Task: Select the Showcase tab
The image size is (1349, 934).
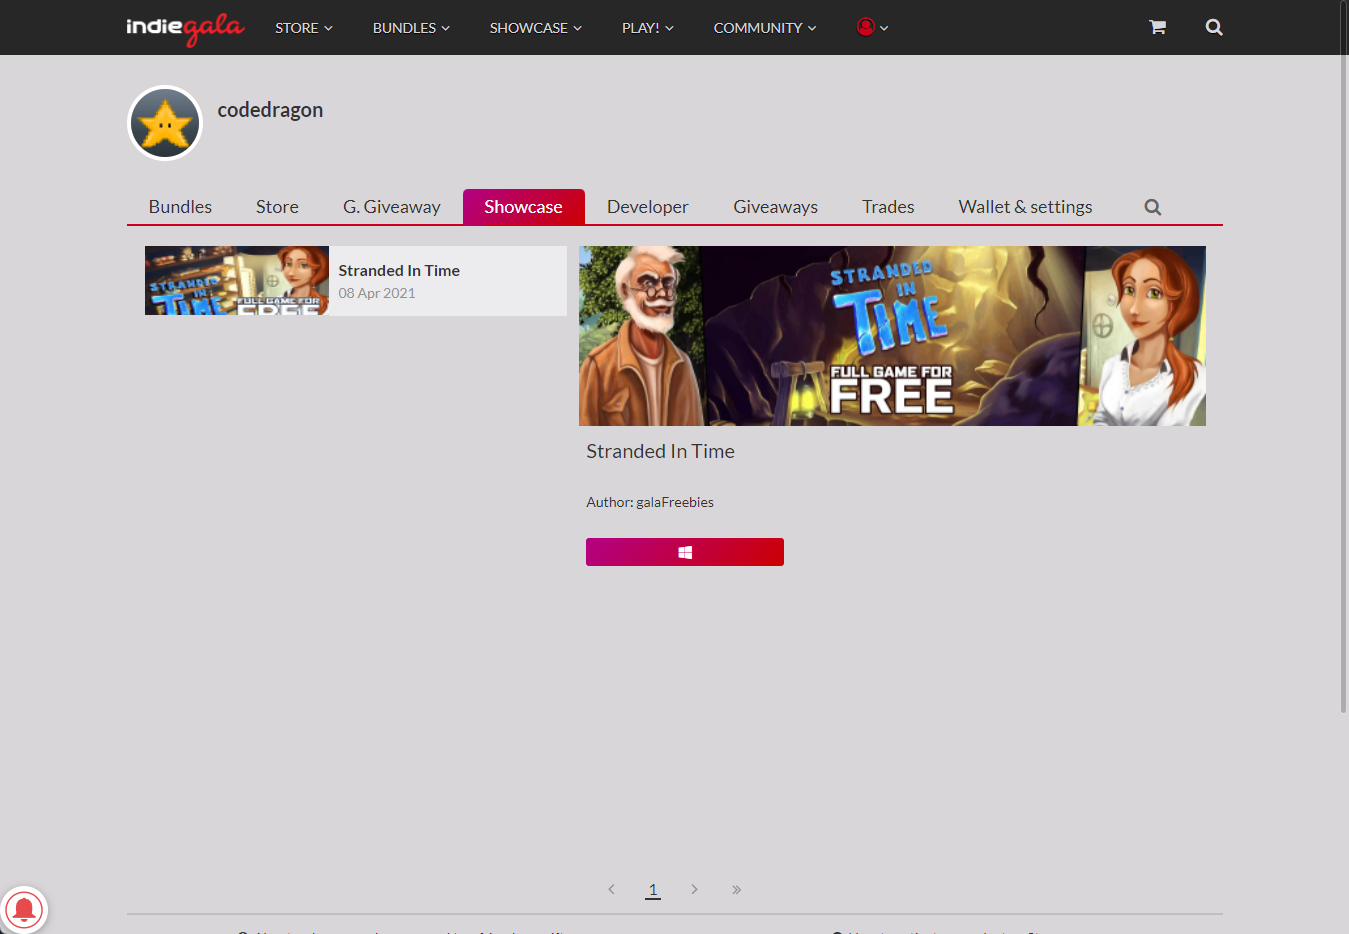Action: point(523,207)
